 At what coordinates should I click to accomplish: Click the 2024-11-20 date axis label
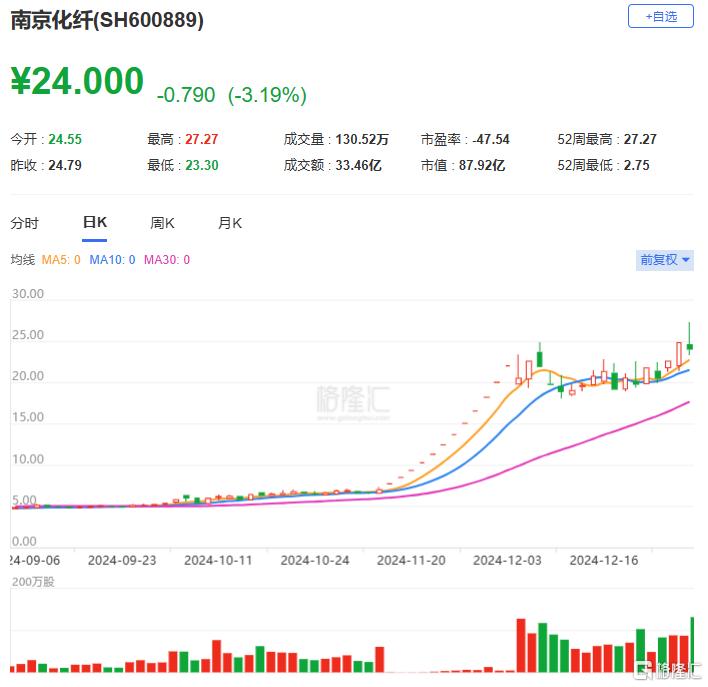click(411, 561)
